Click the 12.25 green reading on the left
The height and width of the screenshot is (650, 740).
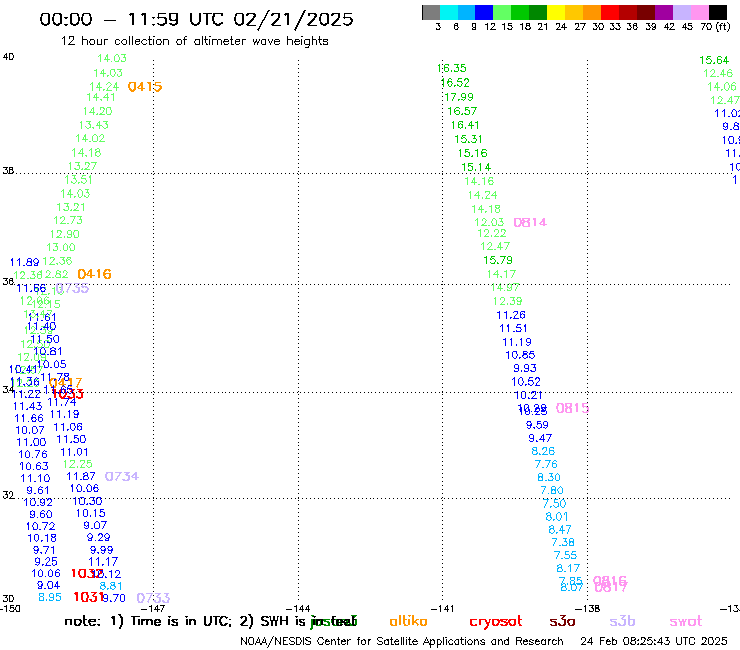[77, 464]
